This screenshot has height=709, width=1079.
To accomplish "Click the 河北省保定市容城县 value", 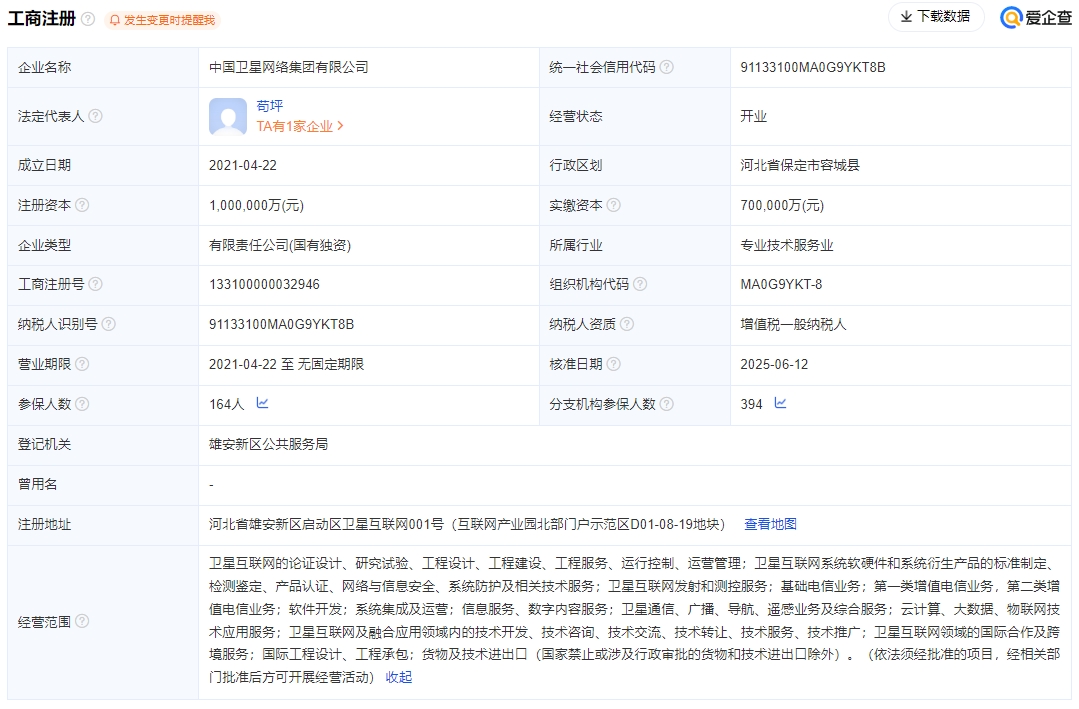I will [x=800, y=165].
